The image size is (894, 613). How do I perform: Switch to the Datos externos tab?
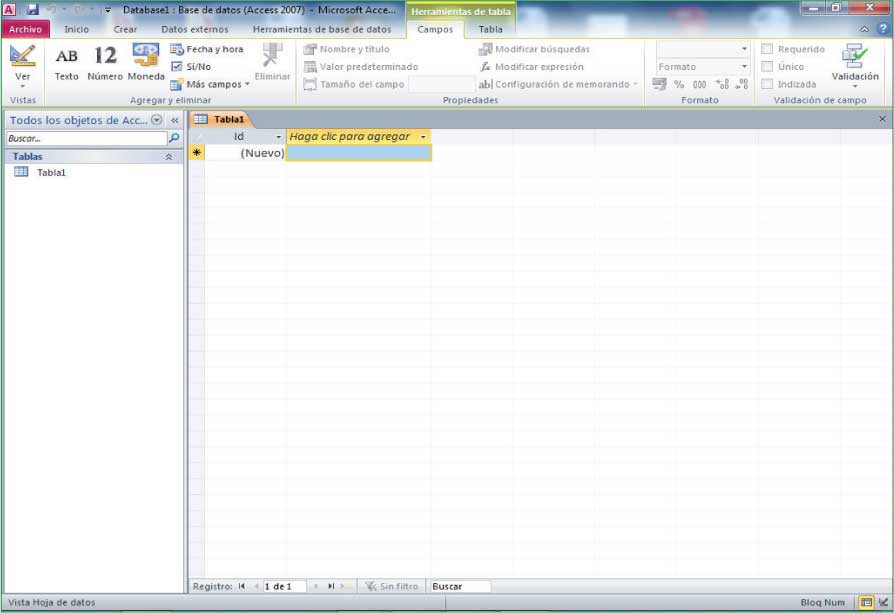click(x=194, y=29)
